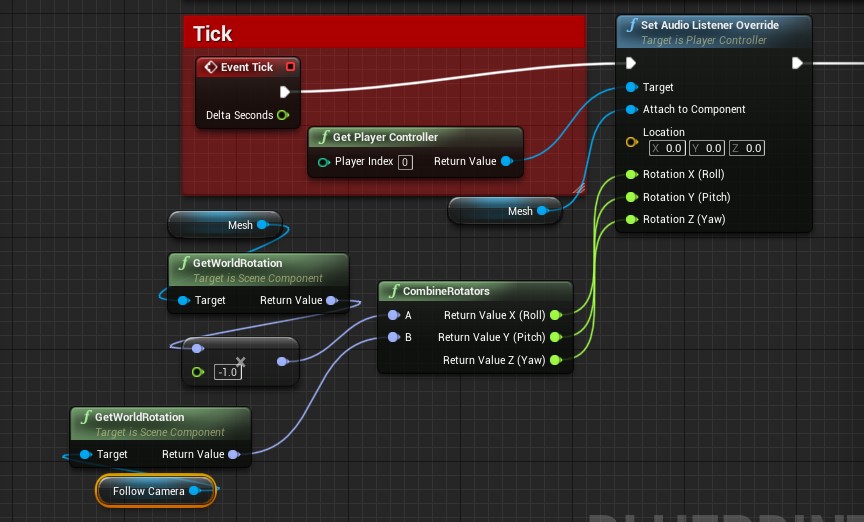Click the Return Value X (Roll) output pin
The height and width of the screenshot is (522, 864).
click(556, 315)
